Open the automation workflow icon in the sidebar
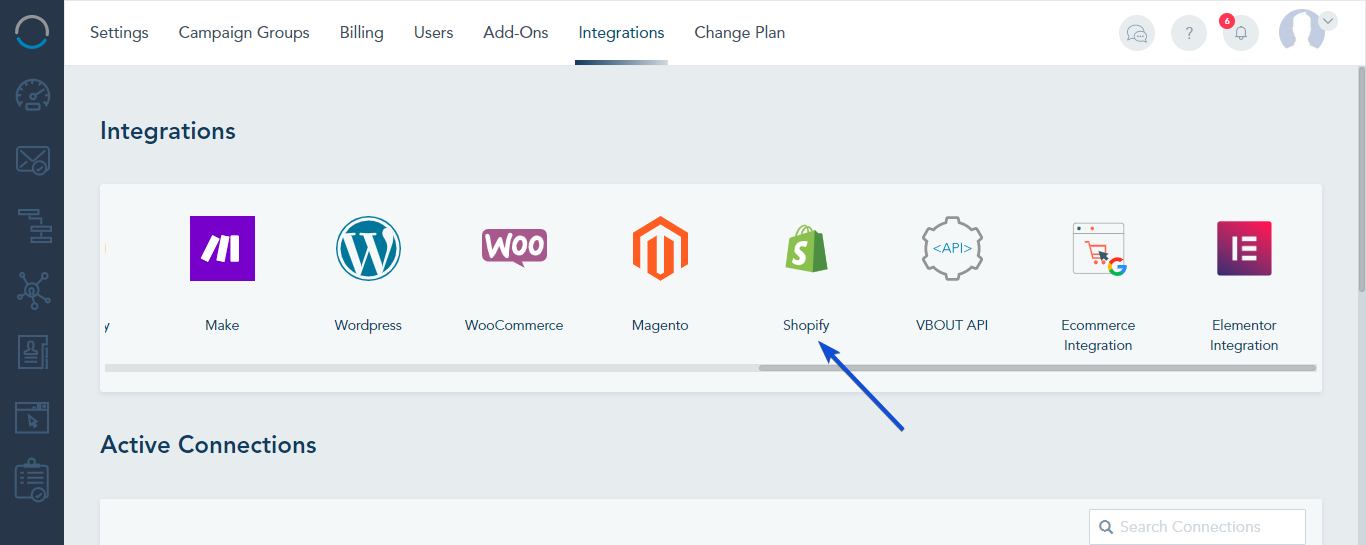Image resolution: width=1366 pixels, height=545 pixels. pos(32,225)
